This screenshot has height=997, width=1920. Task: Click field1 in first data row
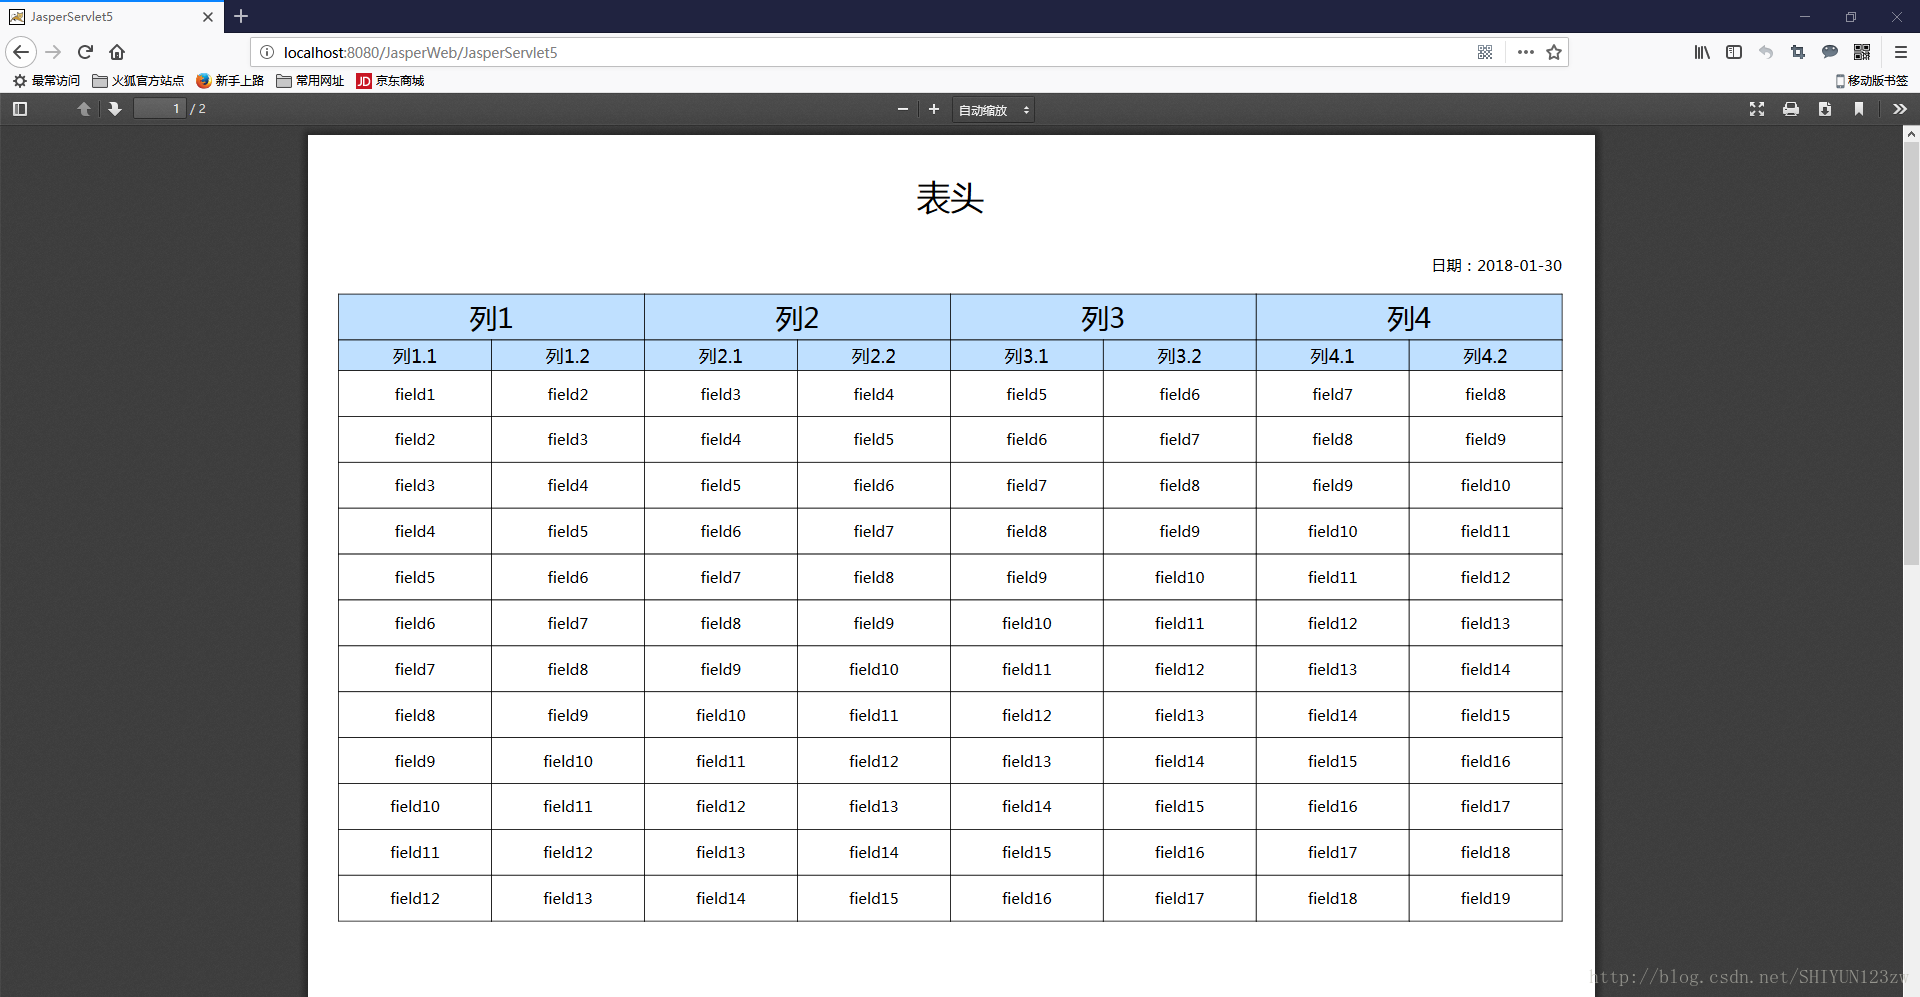[415, 394]
